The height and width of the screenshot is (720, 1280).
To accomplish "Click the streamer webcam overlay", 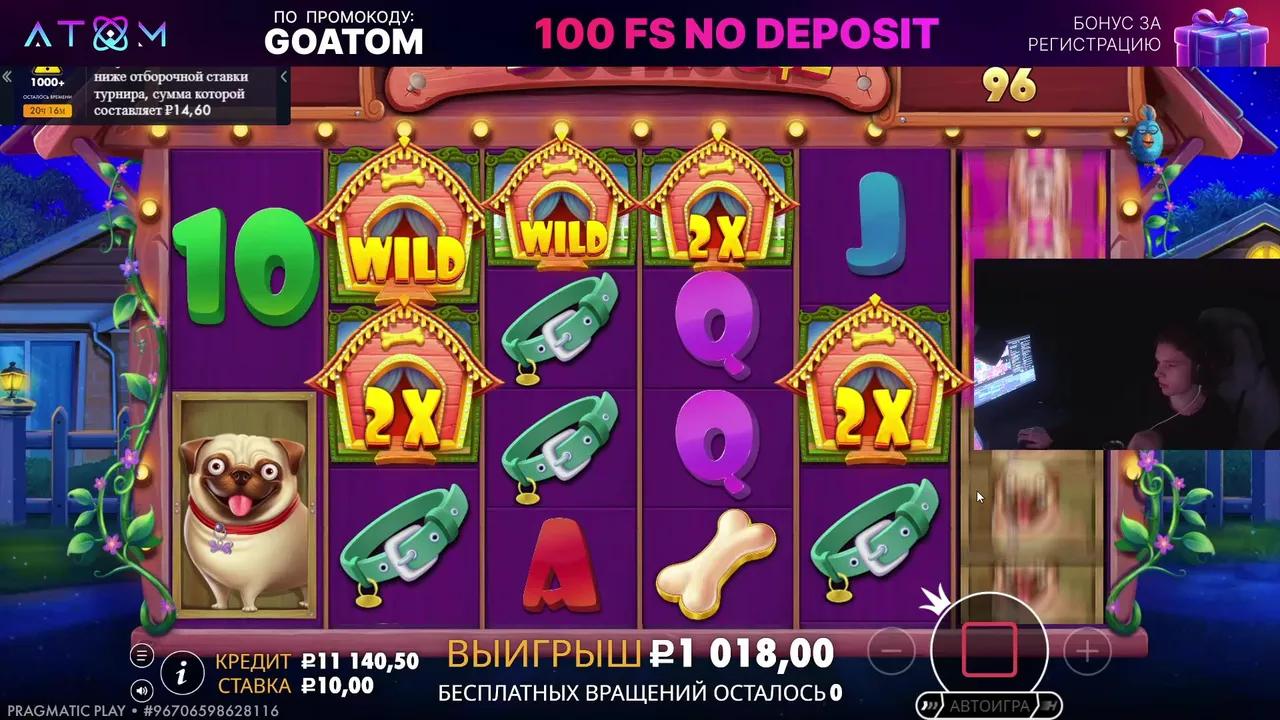I will tap(1127, 354).
